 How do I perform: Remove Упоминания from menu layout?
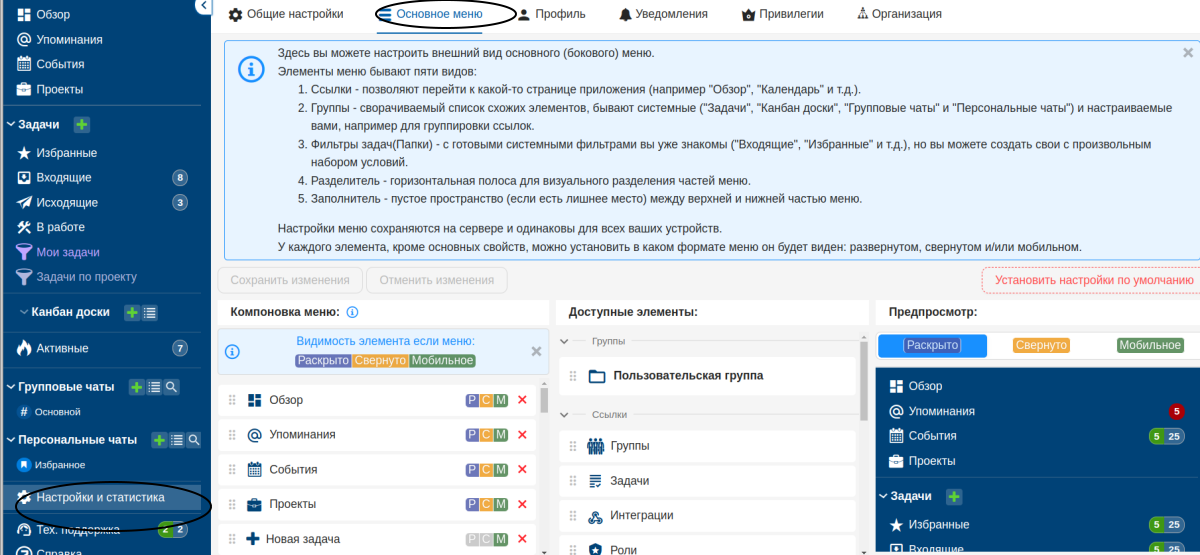521,435
